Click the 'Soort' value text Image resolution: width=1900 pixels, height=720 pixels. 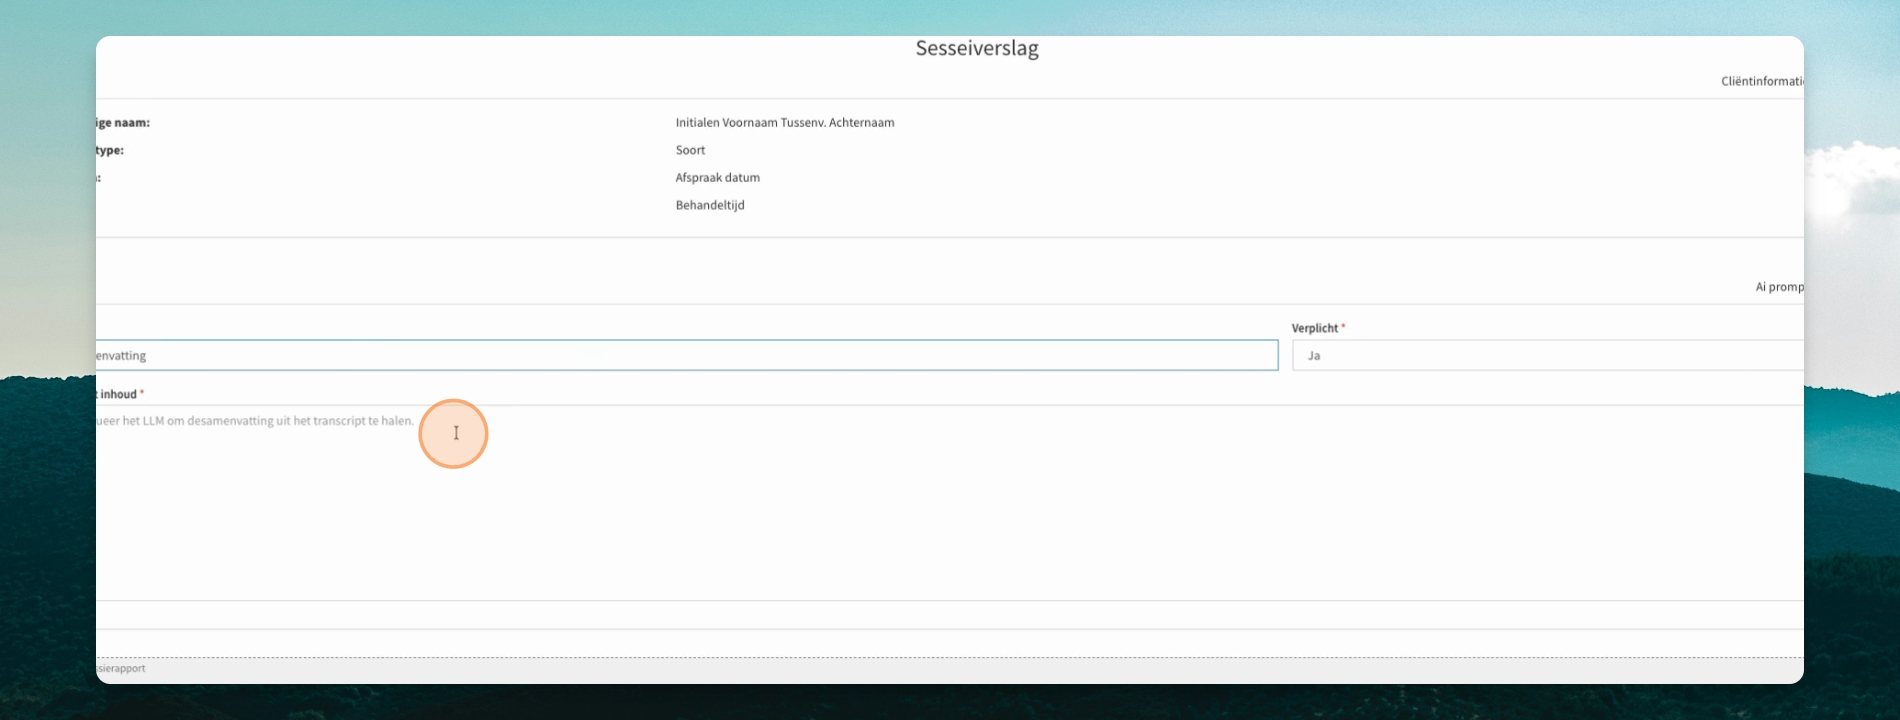click(x=690, y=150)
